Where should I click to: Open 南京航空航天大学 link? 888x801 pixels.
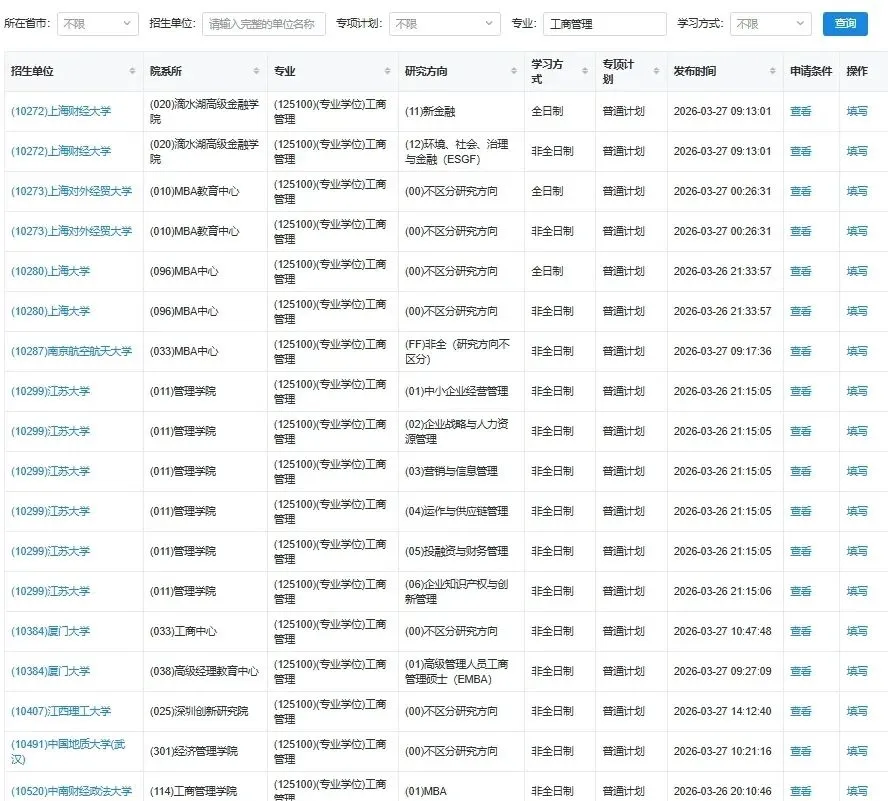click(71, 351)
